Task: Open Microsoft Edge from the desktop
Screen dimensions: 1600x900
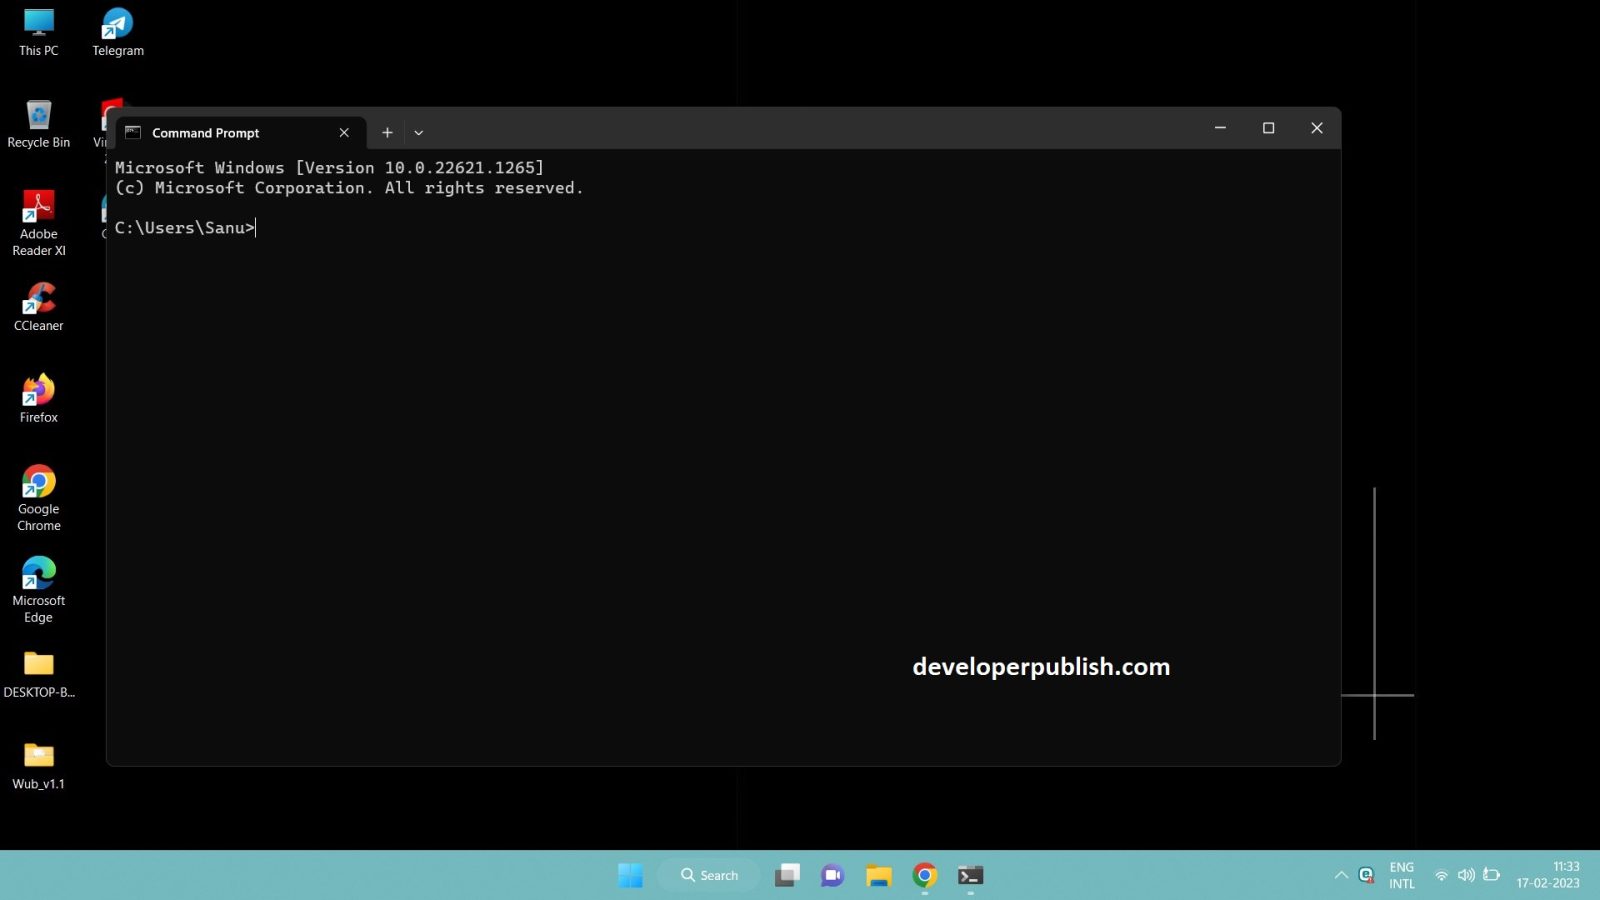Action: tap(38, 574)
